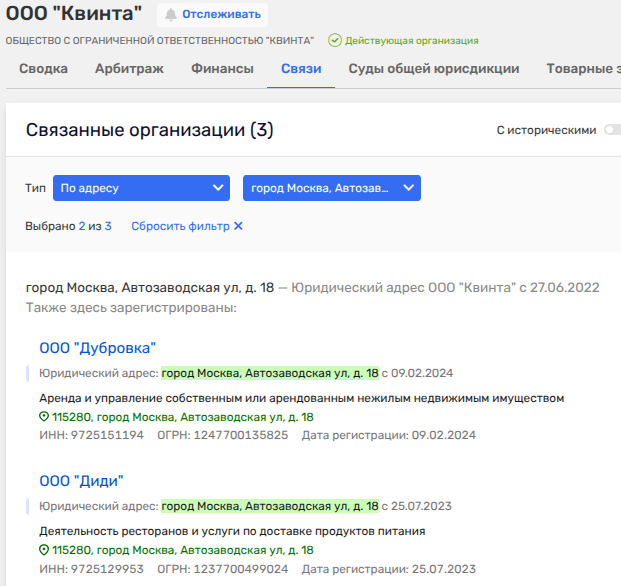
Task: Click the X icon next to Сбросить фильтр
Action: (238, 226)
